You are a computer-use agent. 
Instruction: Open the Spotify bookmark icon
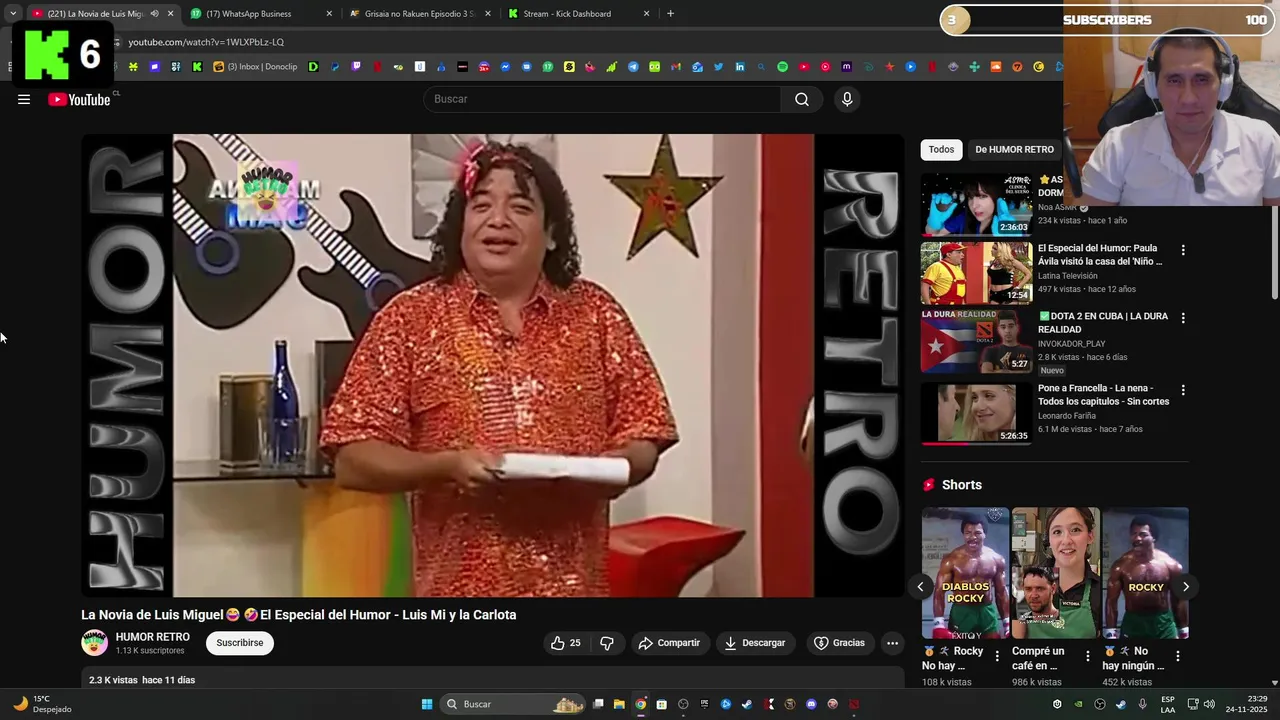point(782,67)
